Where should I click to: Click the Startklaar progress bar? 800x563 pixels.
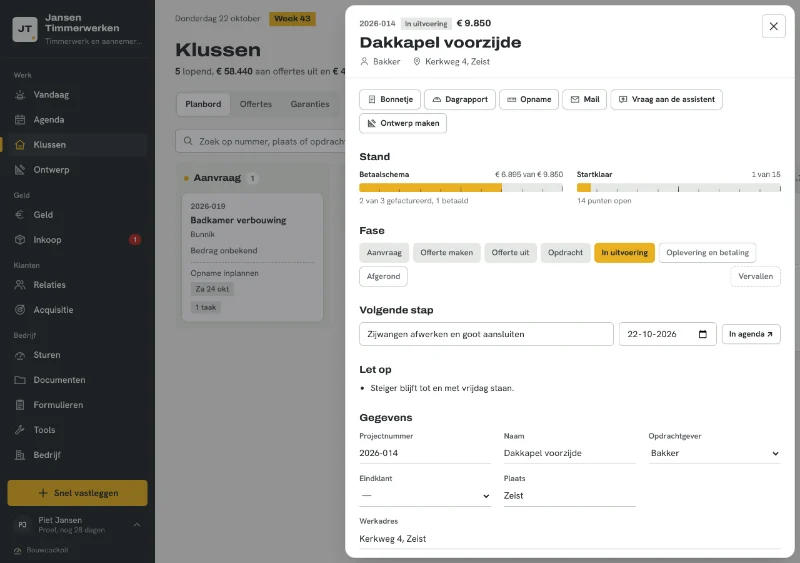(679, 188)
